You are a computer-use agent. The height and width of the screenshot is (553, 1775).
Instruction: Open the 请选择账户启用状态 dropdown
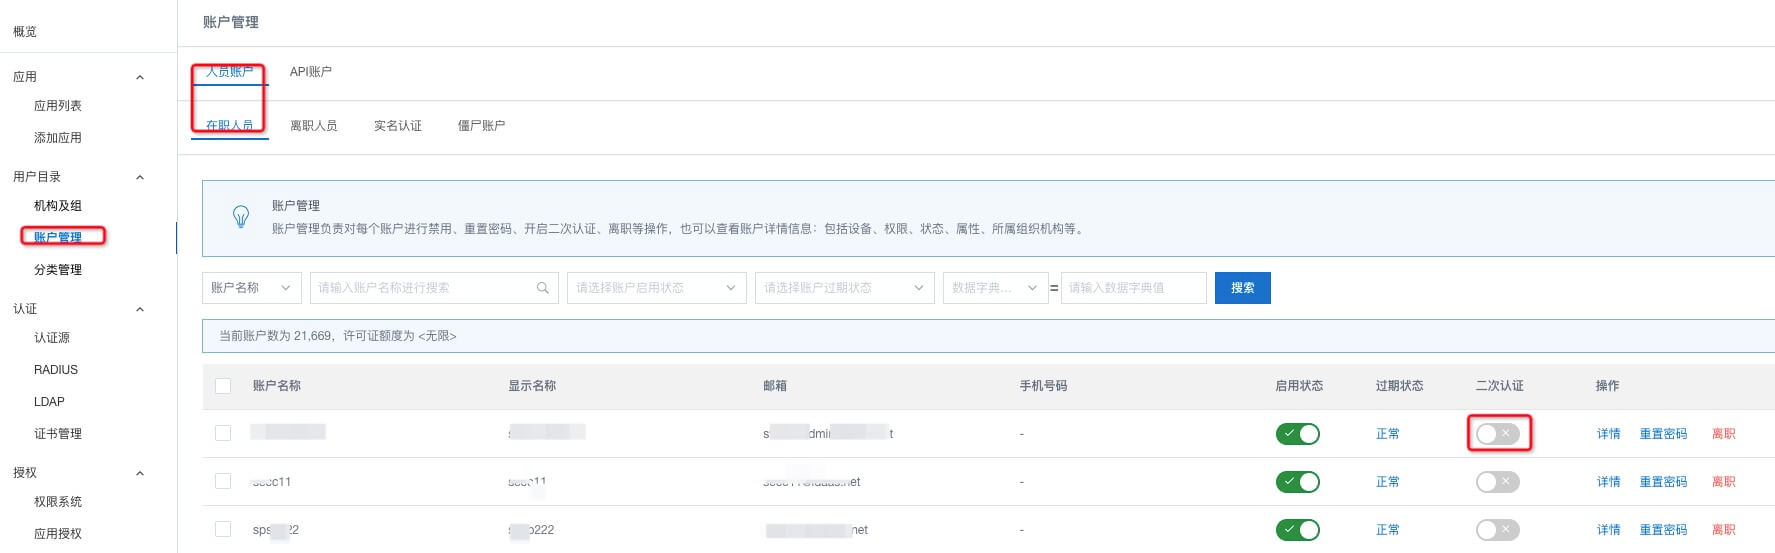point(656,288)
